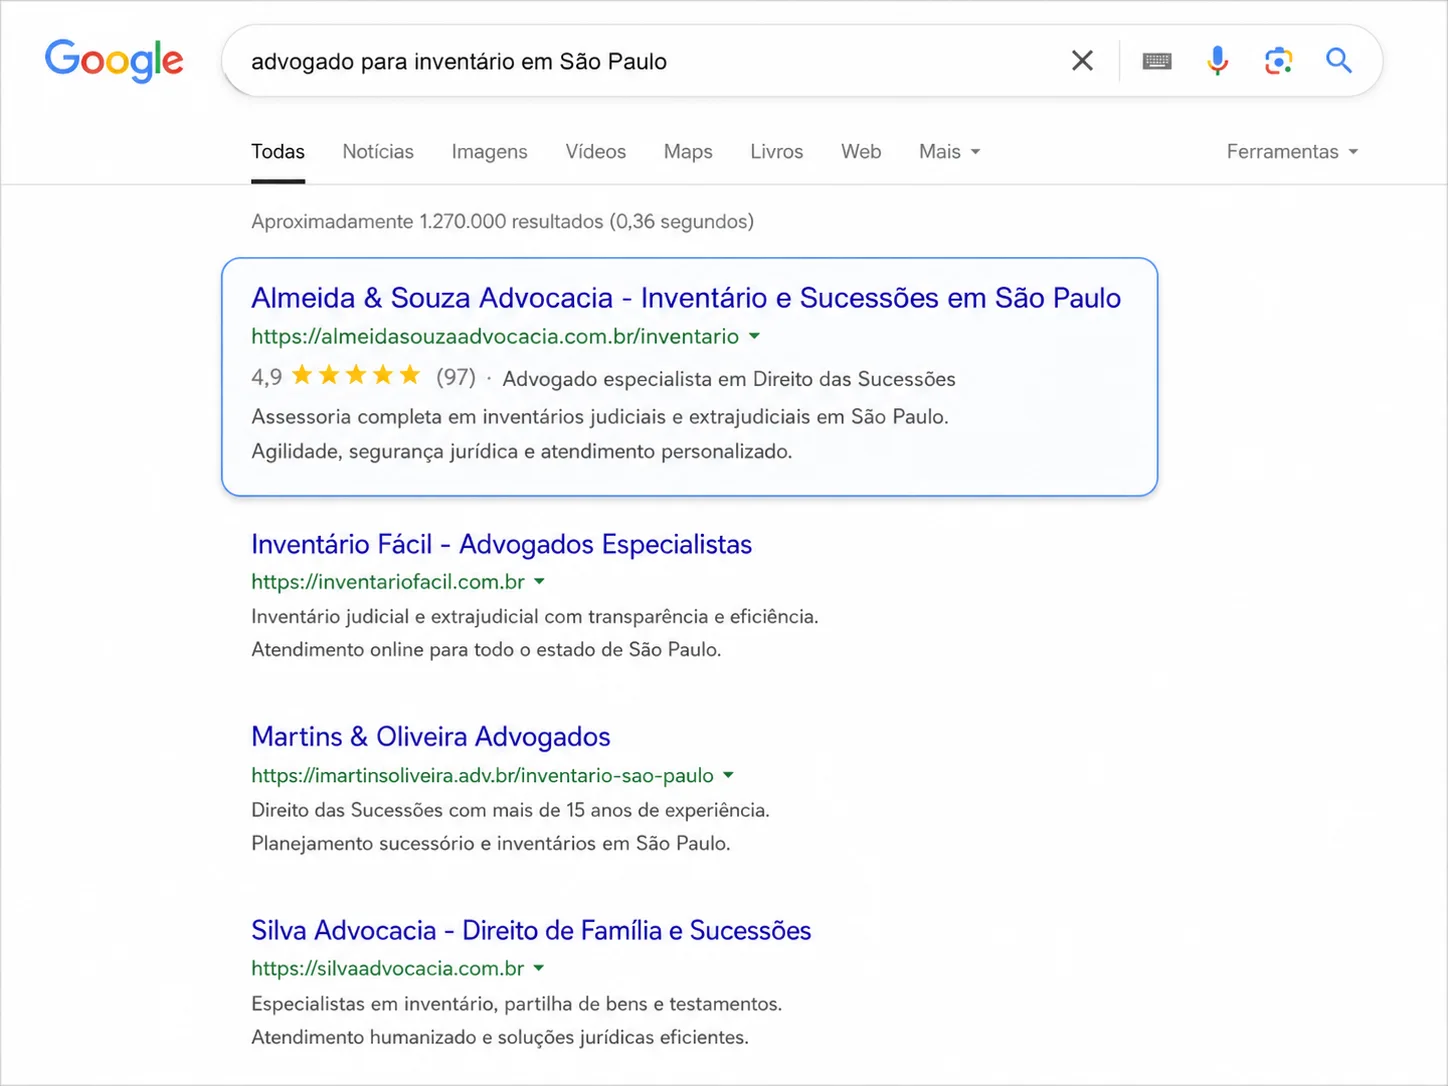
Task: Click snippet 'Planejamento sucessório e inventários em São Paulo'
Action: coord(491,844)
